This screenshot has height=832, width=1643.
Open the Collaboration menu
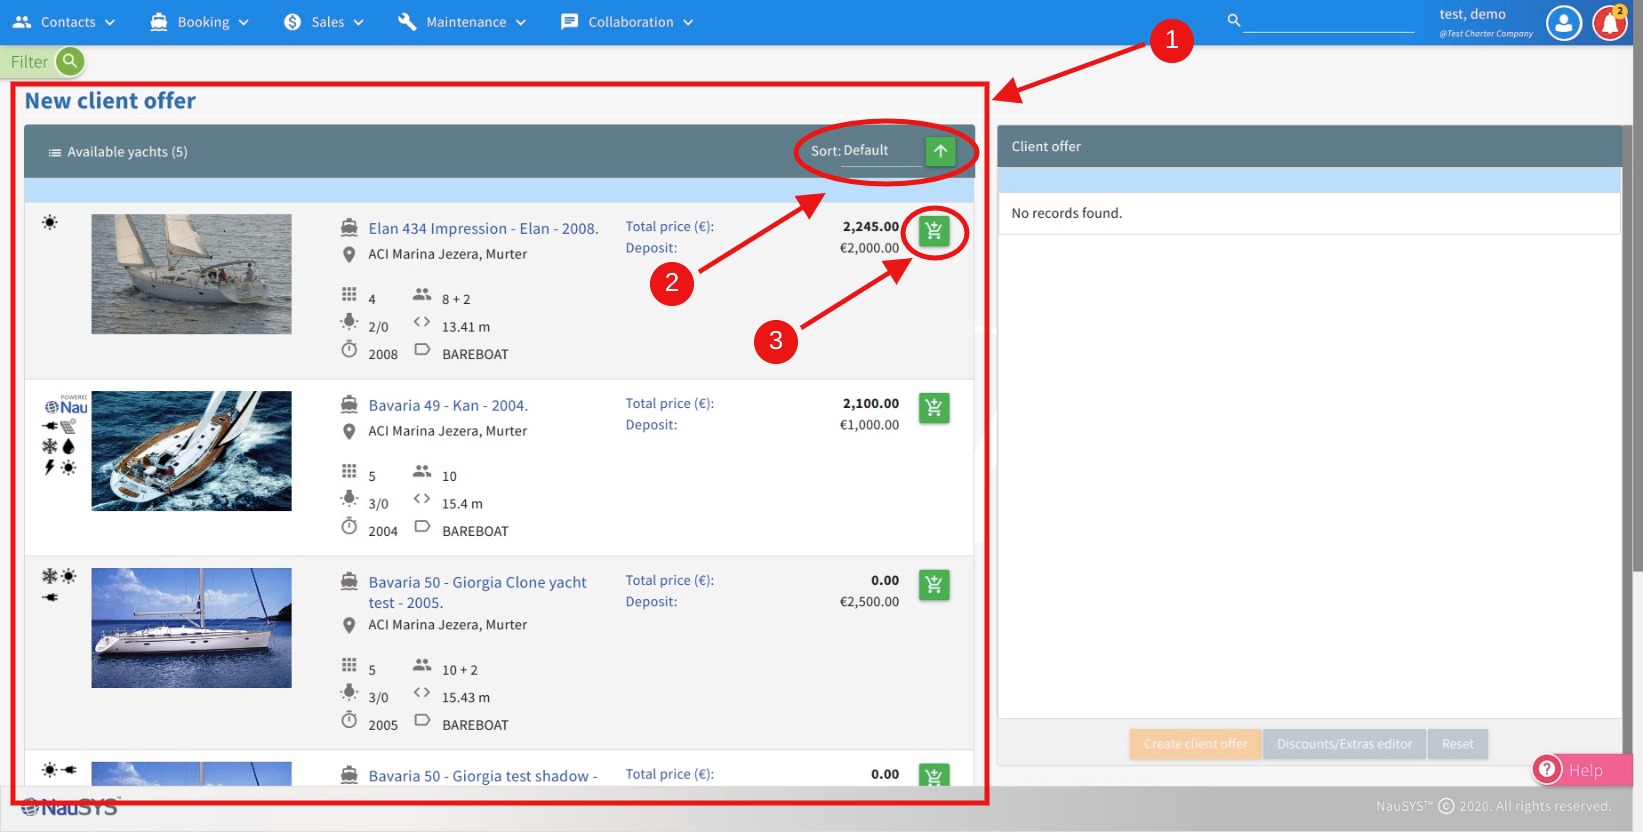(627, 22)
